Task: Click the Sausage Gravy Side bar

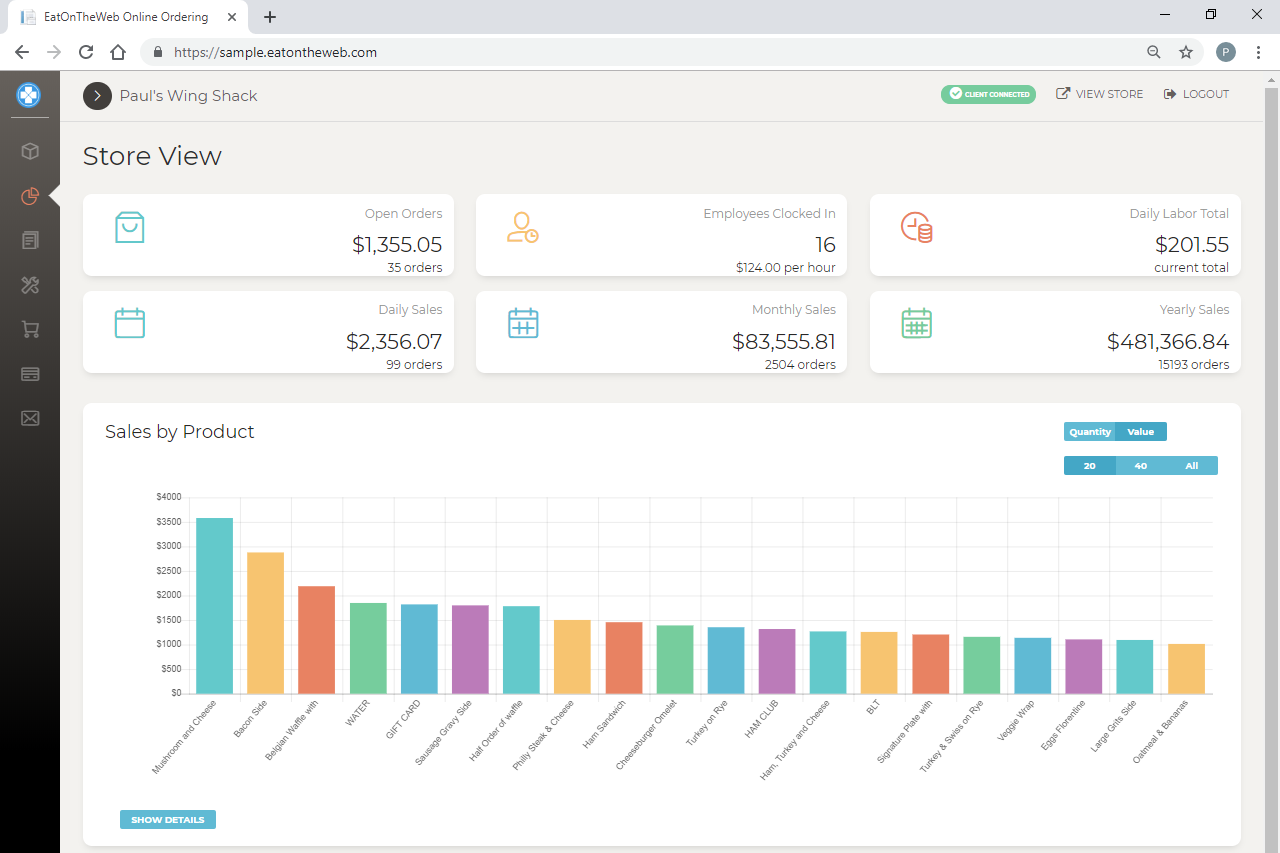Action: pyautogui.click(x=470, y=650)
